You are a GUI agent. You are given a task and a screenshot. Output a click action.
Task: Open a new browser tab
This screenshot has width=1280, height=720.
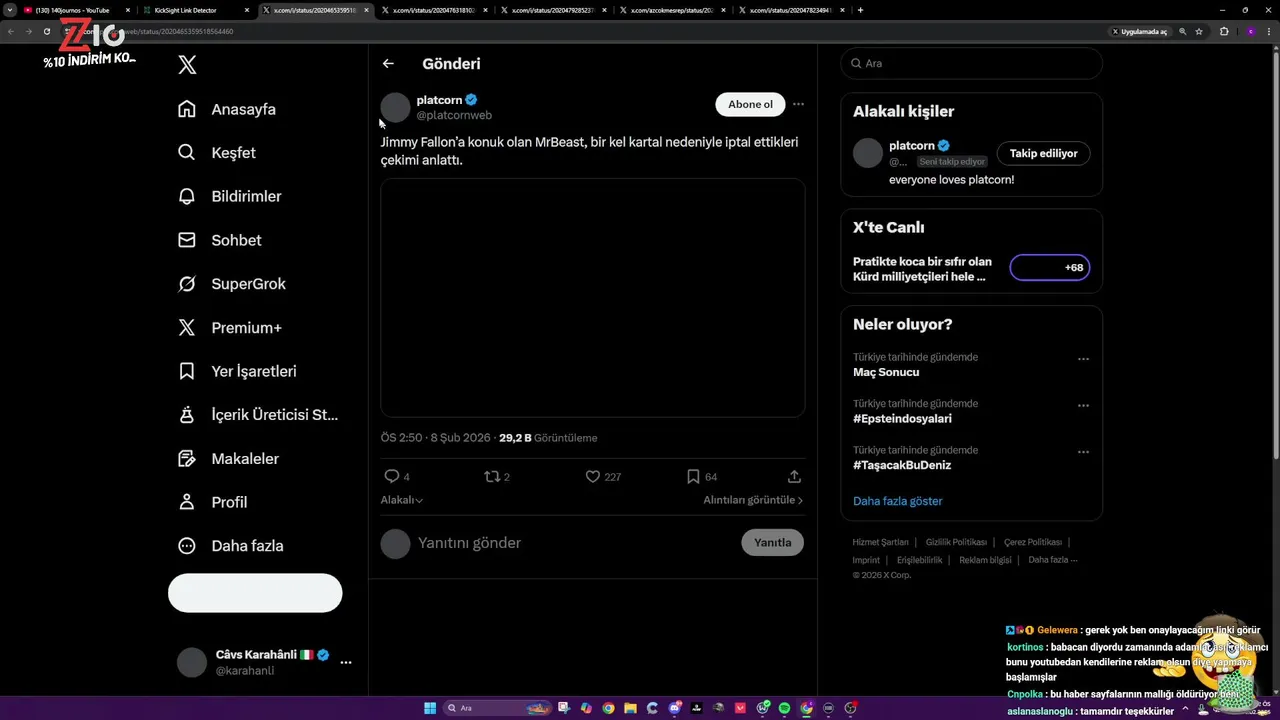[860, 10]
